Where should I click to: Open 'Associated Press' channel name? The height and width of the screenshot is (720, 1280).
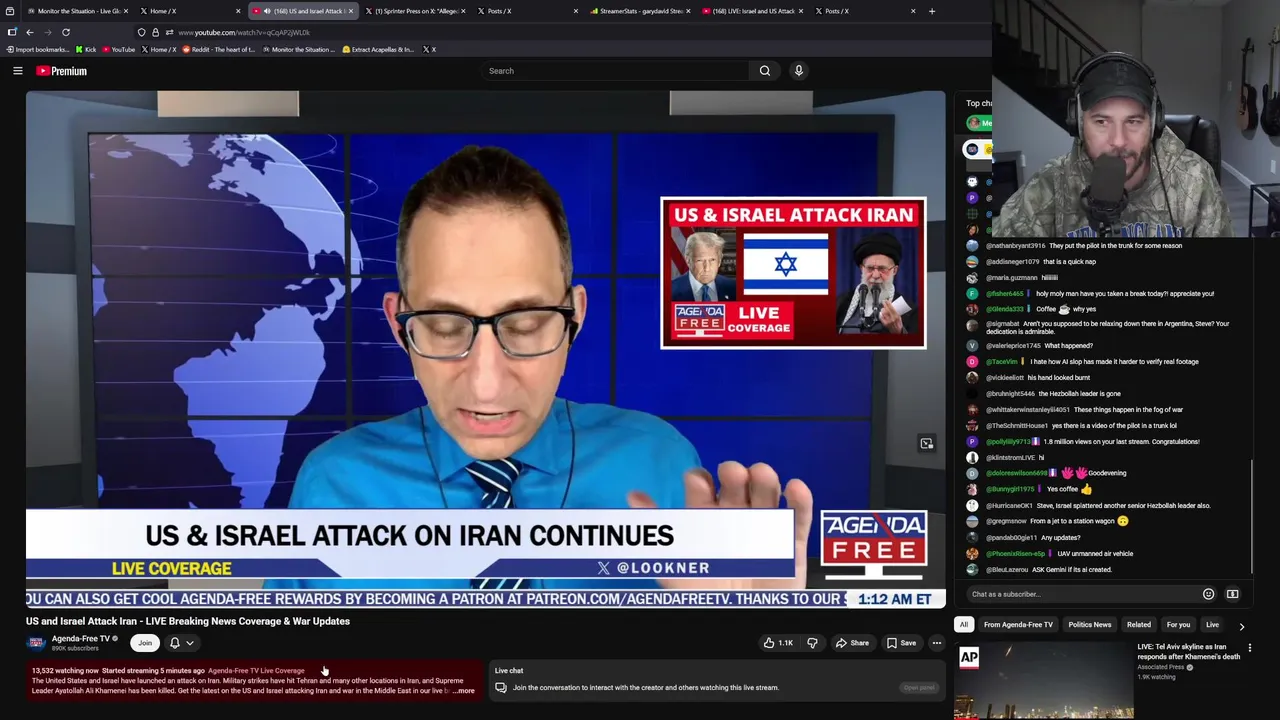(1162, 667)
